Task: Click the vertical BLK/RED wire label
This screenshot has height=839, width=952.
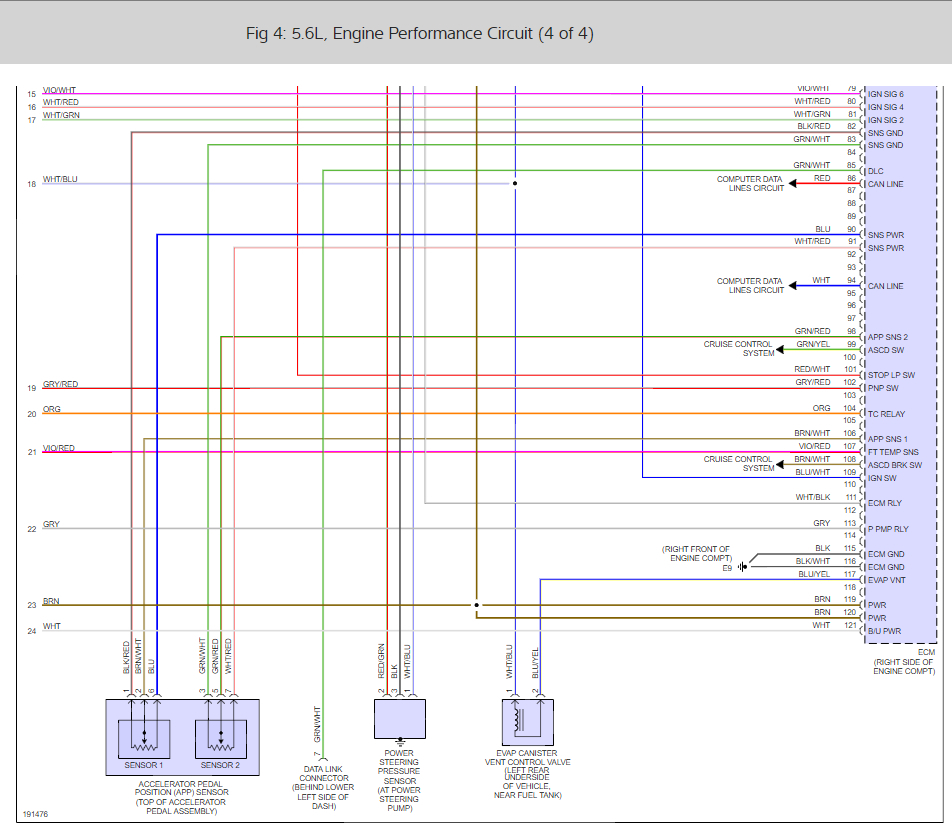Action: 126,657
